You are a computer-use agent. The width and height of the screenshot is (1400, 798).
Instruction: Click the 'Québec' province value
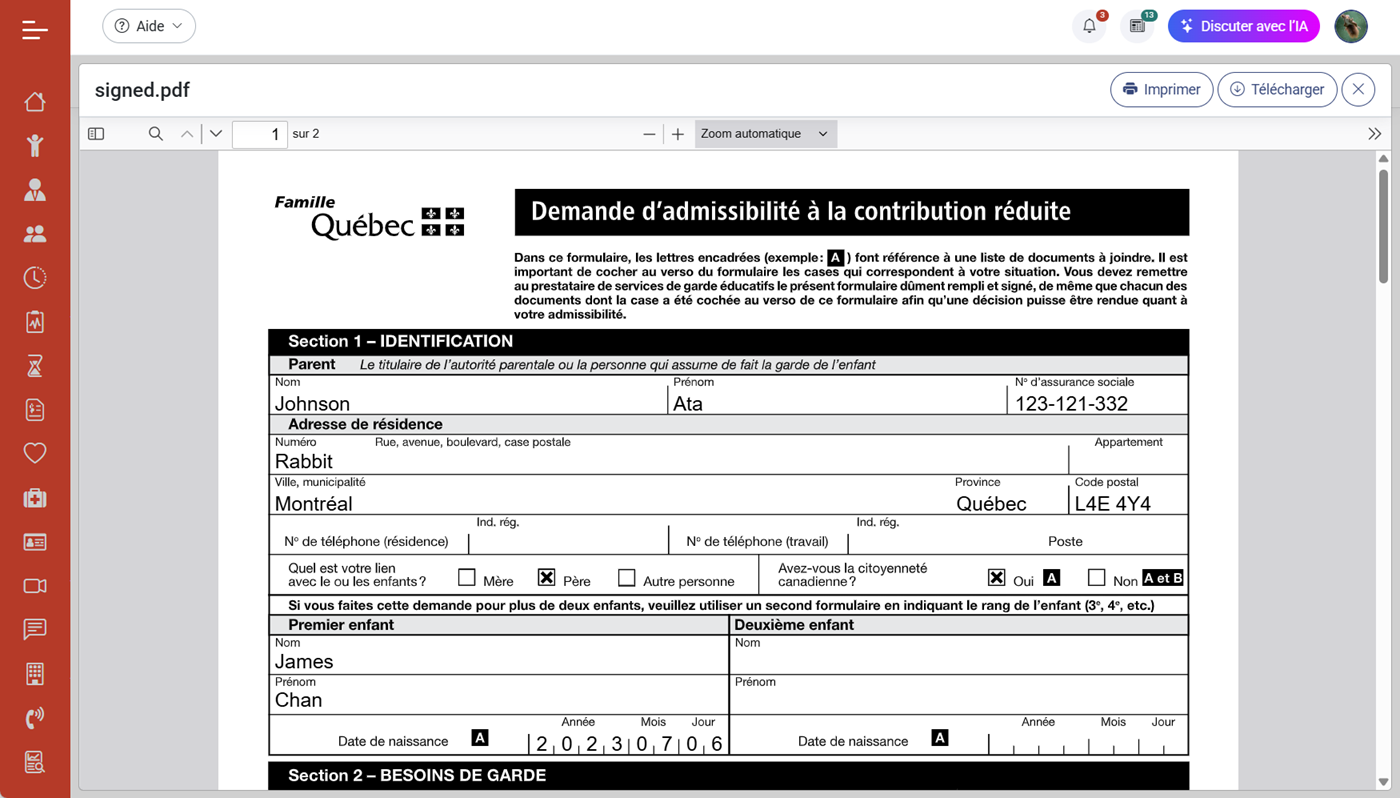pyautogui.click(x=991, y=504)
